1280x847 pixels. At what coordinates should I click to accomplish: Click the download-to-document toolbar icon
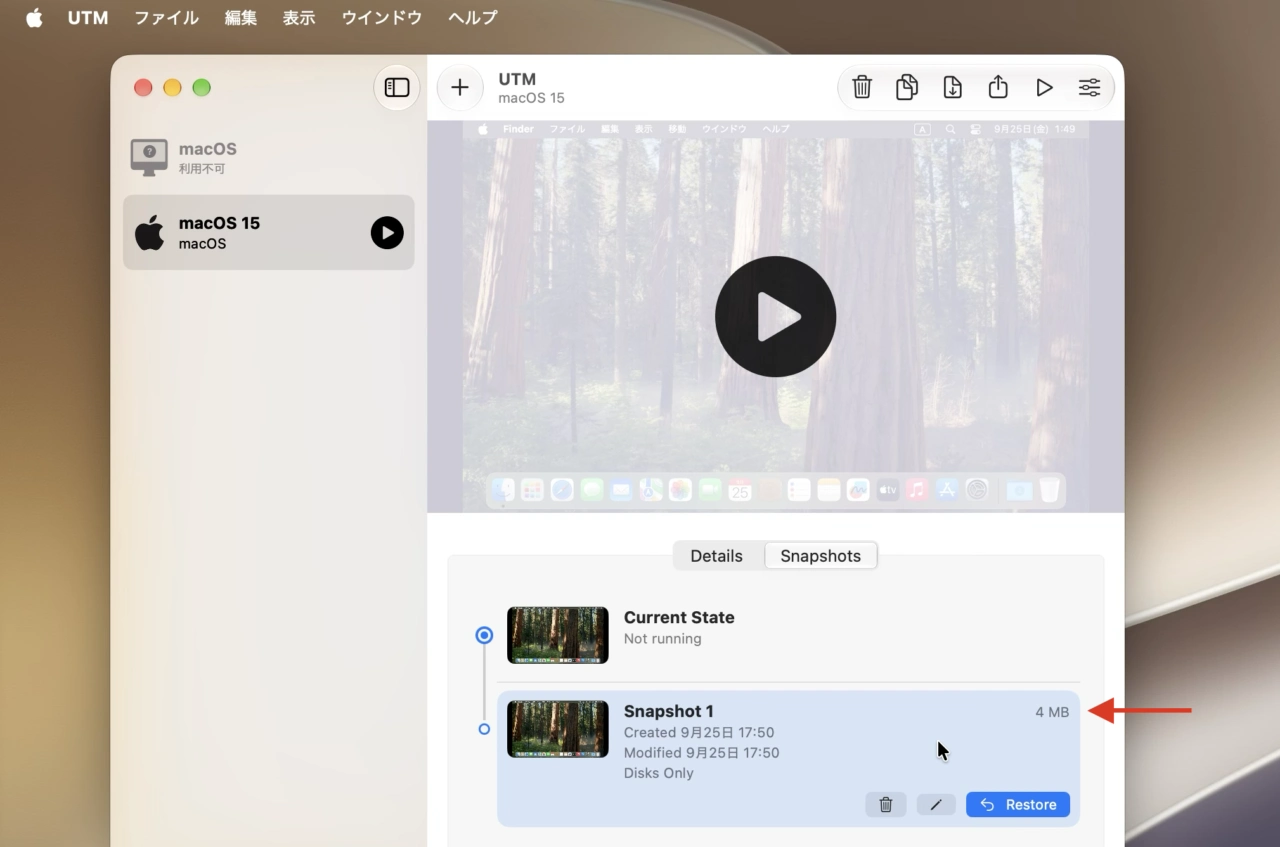[952, 88]
